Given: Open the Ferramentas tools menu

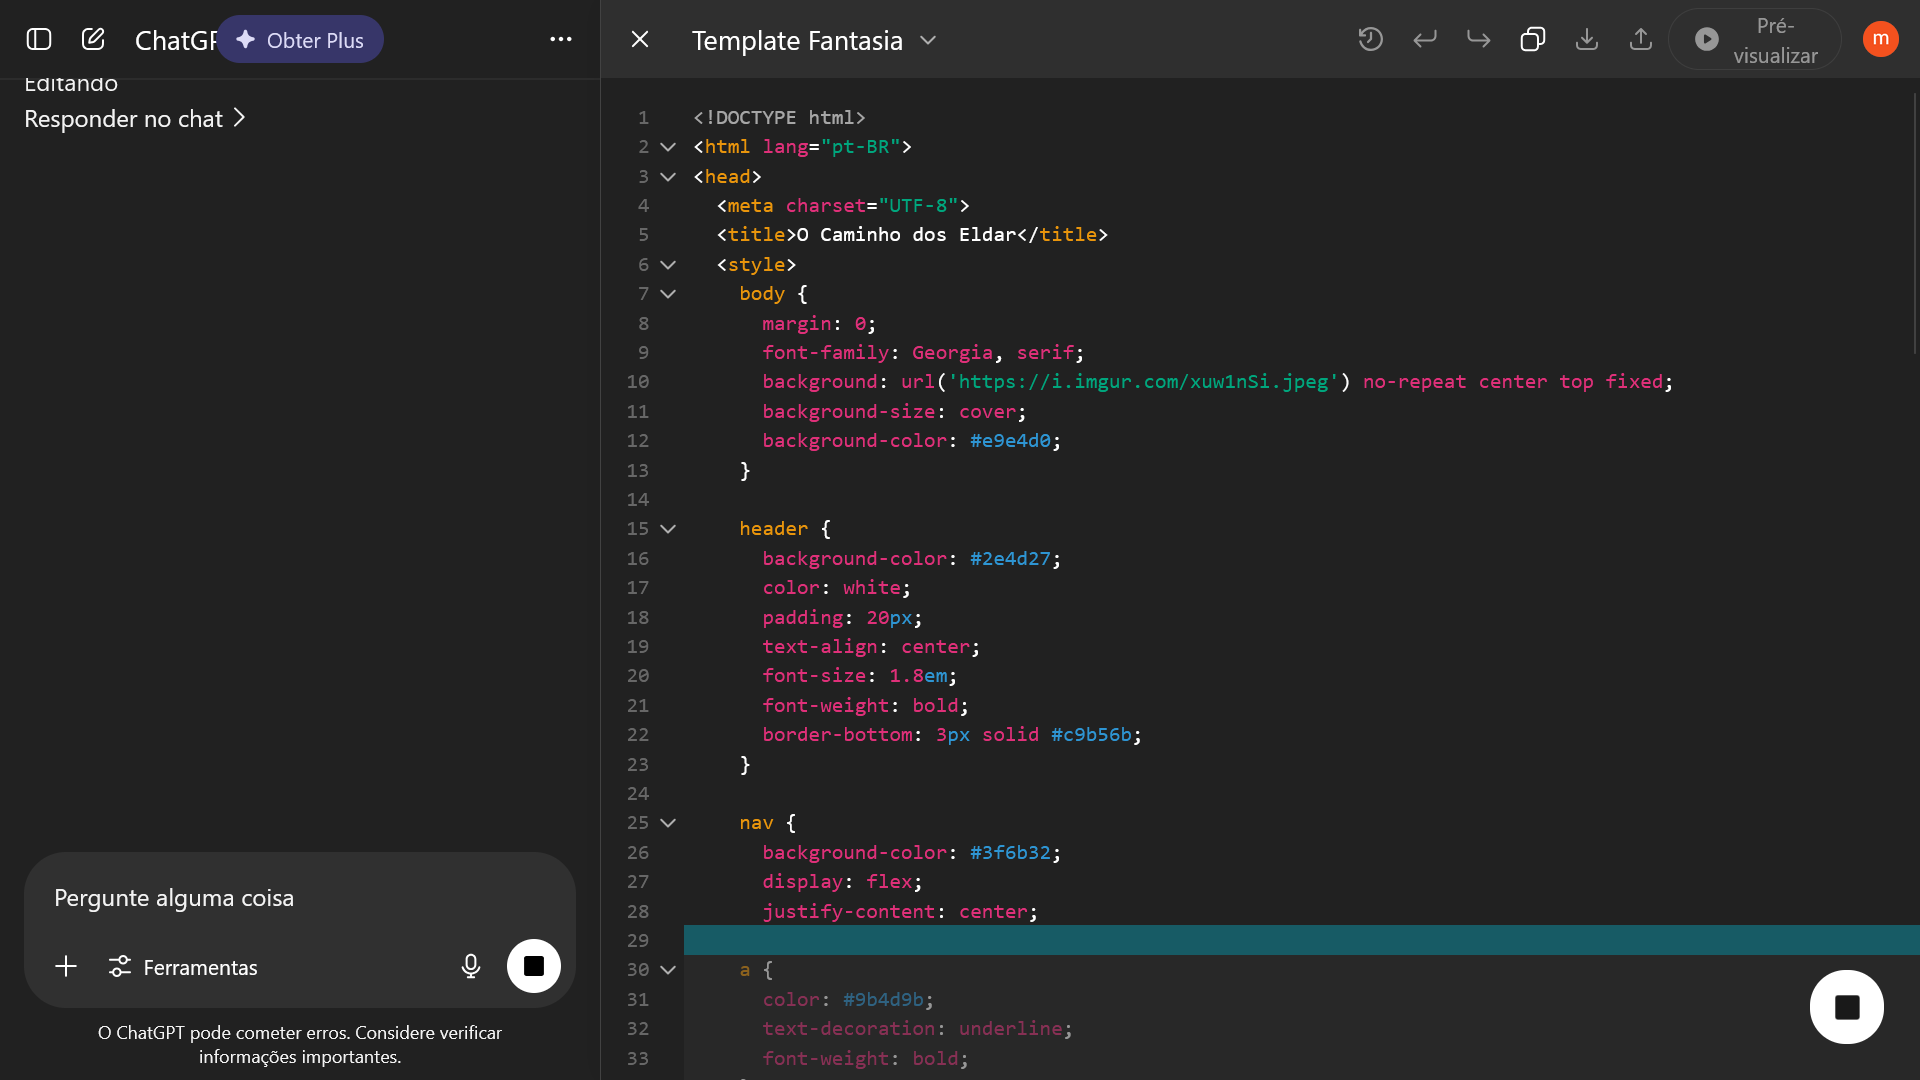Looking at the screenshot, I should tap(183, 967).
